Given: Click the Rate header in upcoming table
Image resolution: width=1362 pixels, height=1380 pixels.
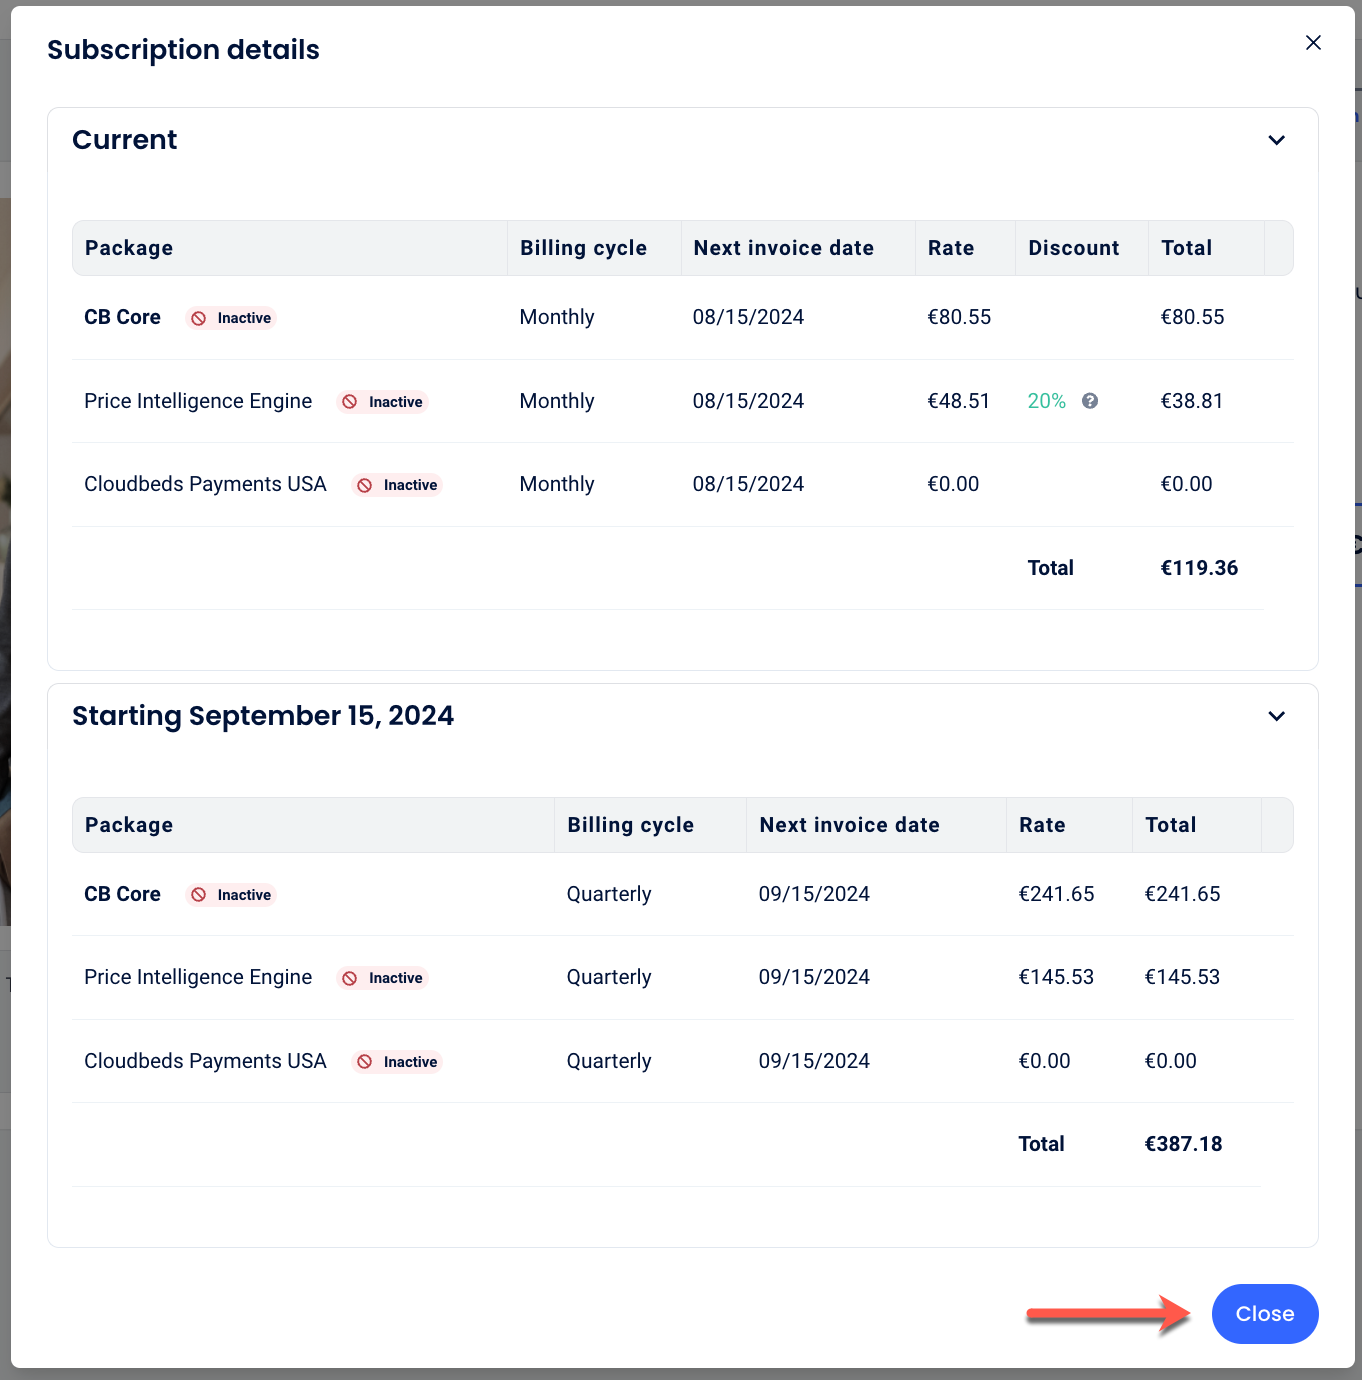Looking at the screenshot, I should coord(1041,825).
